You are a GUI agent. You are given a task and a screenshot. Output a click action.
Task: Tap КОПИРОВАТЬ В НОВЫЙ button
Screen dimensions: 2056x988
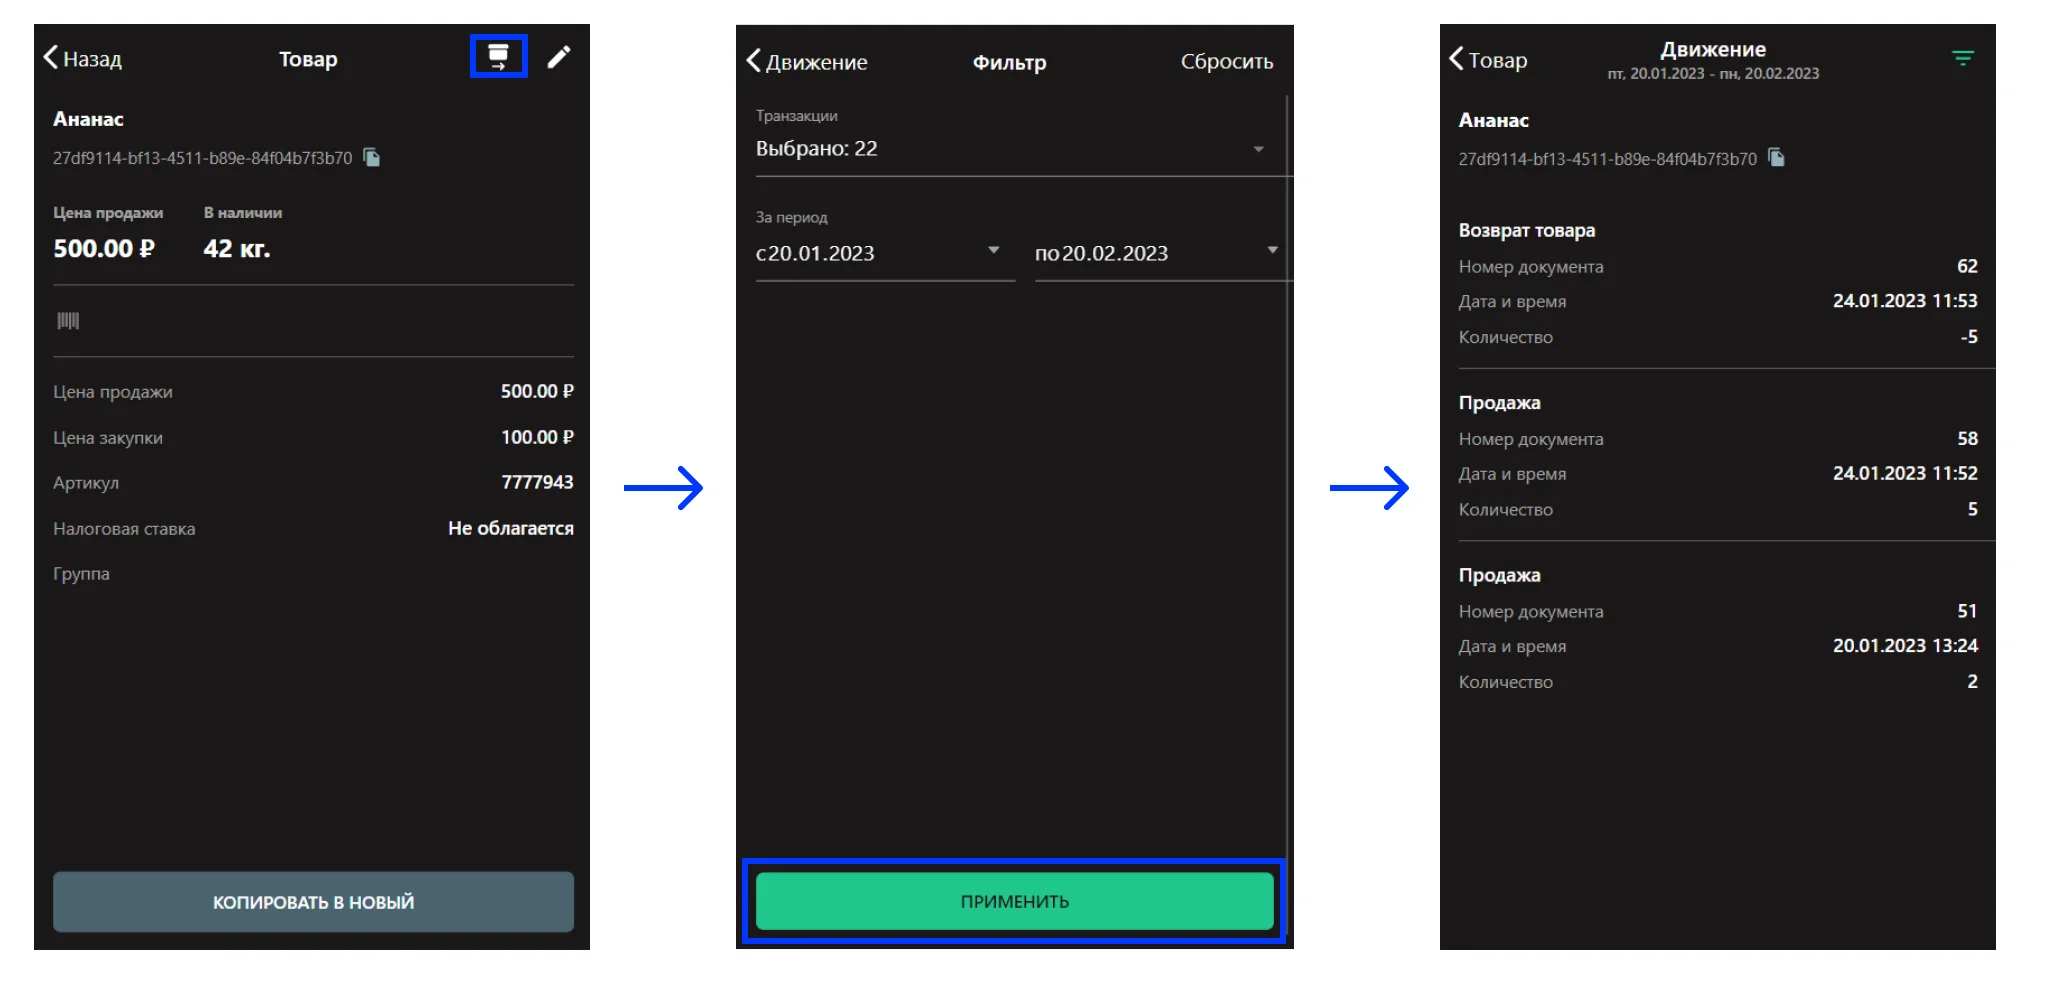point(313,902)
